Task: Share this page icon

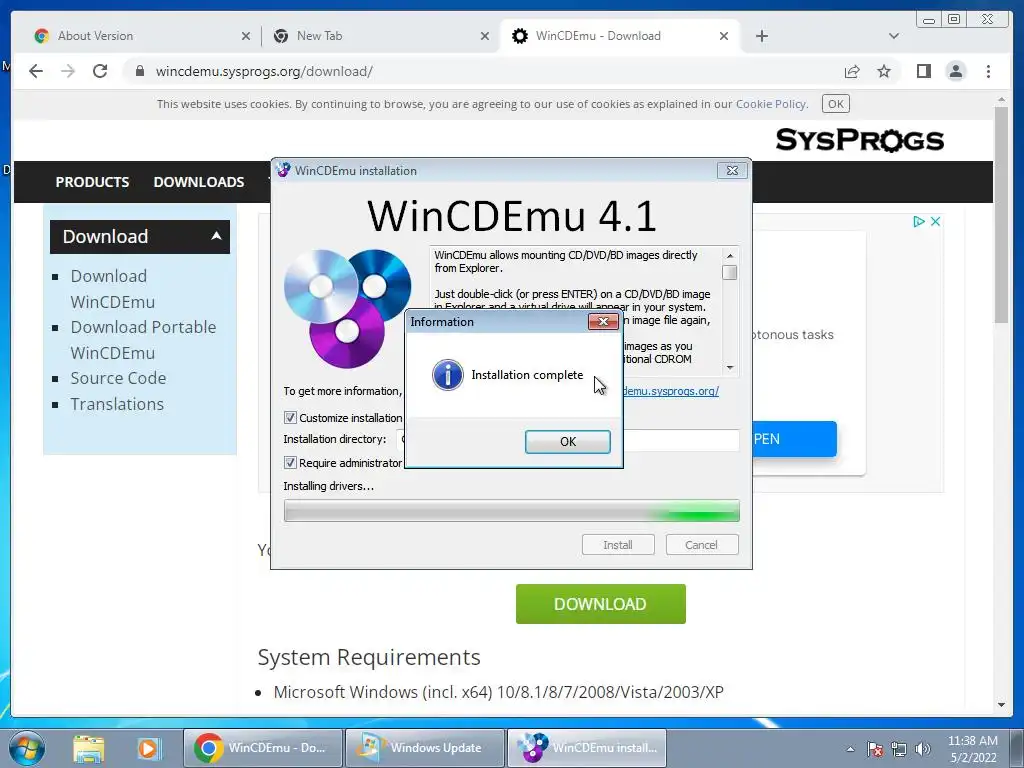Action: (x=852, y=71)
